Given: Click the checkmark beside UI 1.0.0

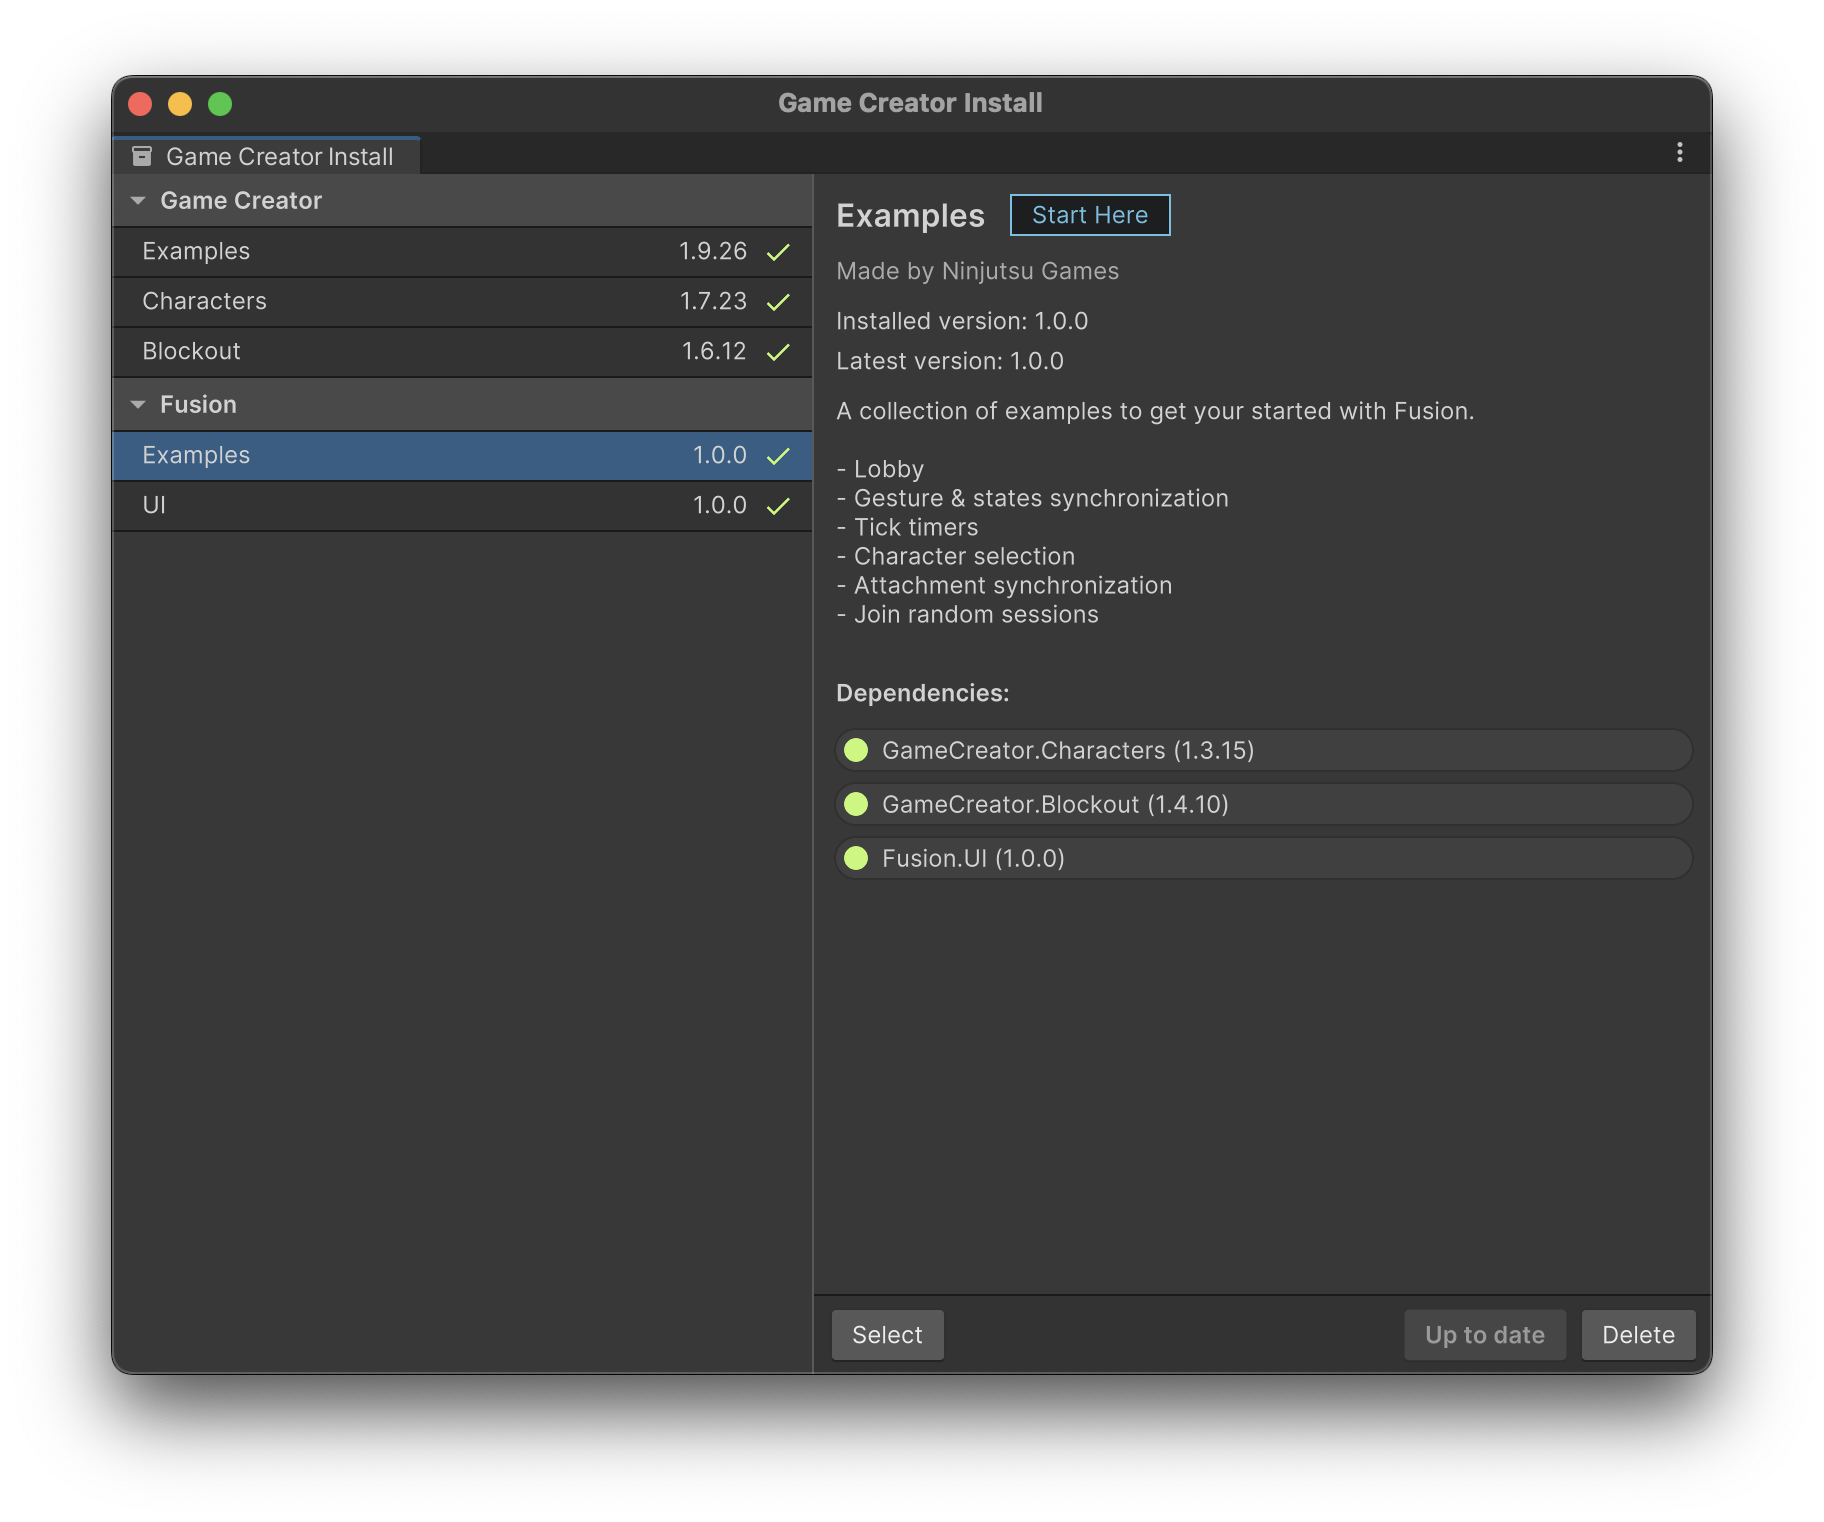Looking at the screenshot, I should pyautogui.click(x=778, y=506).
